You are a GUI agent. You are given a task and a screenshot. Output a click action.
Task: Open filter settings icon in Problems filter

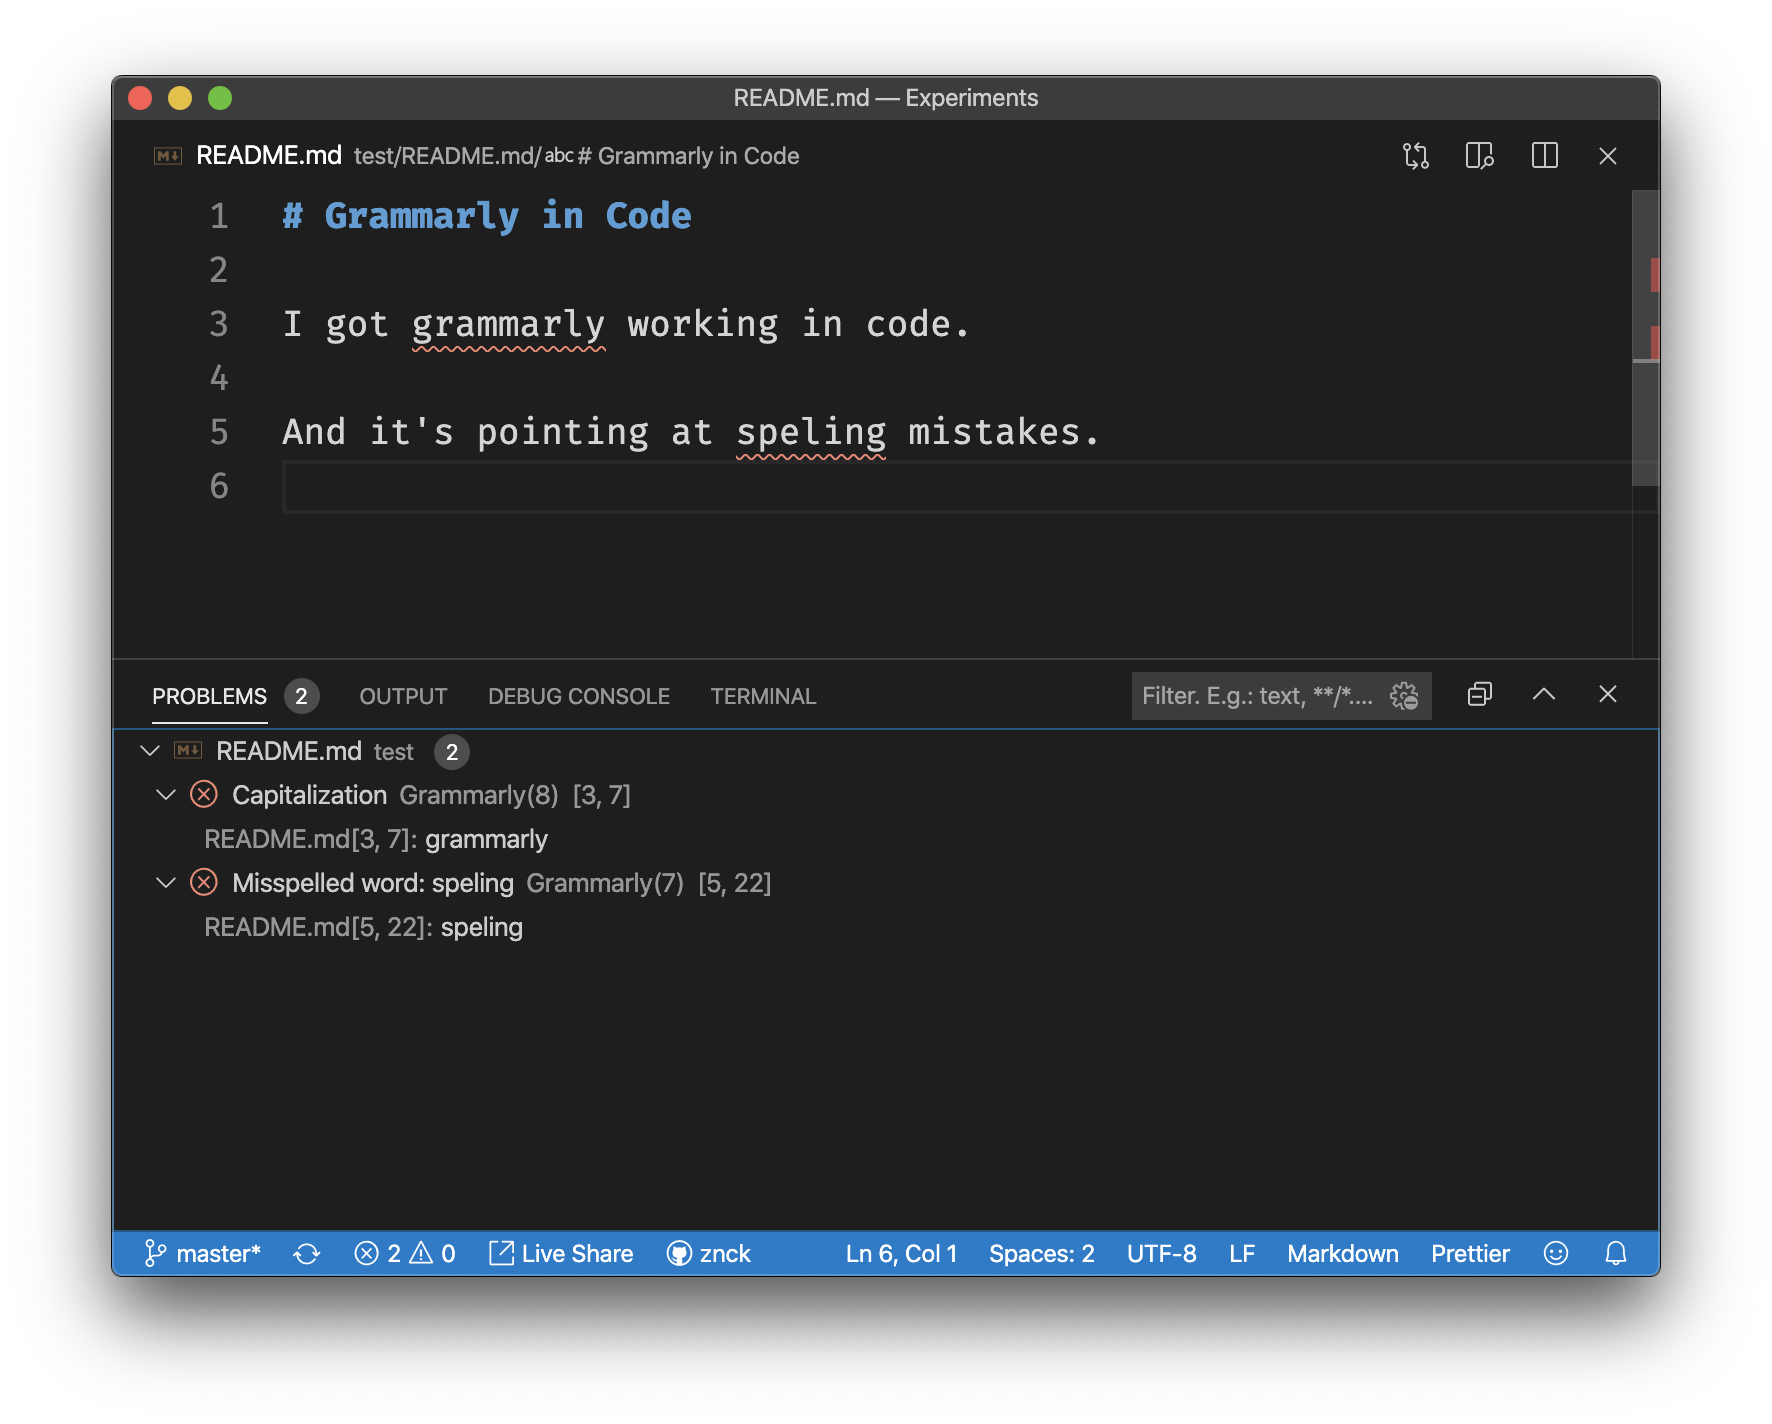tap(1404, 696)
